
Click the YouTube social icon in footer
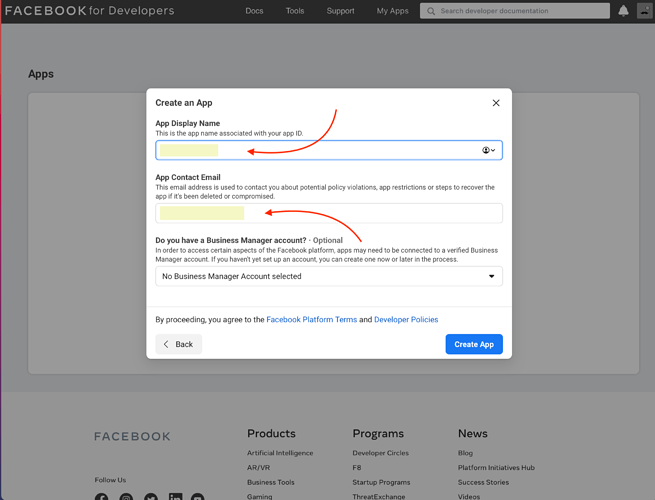pyautogui.click(x=198, y=497)
